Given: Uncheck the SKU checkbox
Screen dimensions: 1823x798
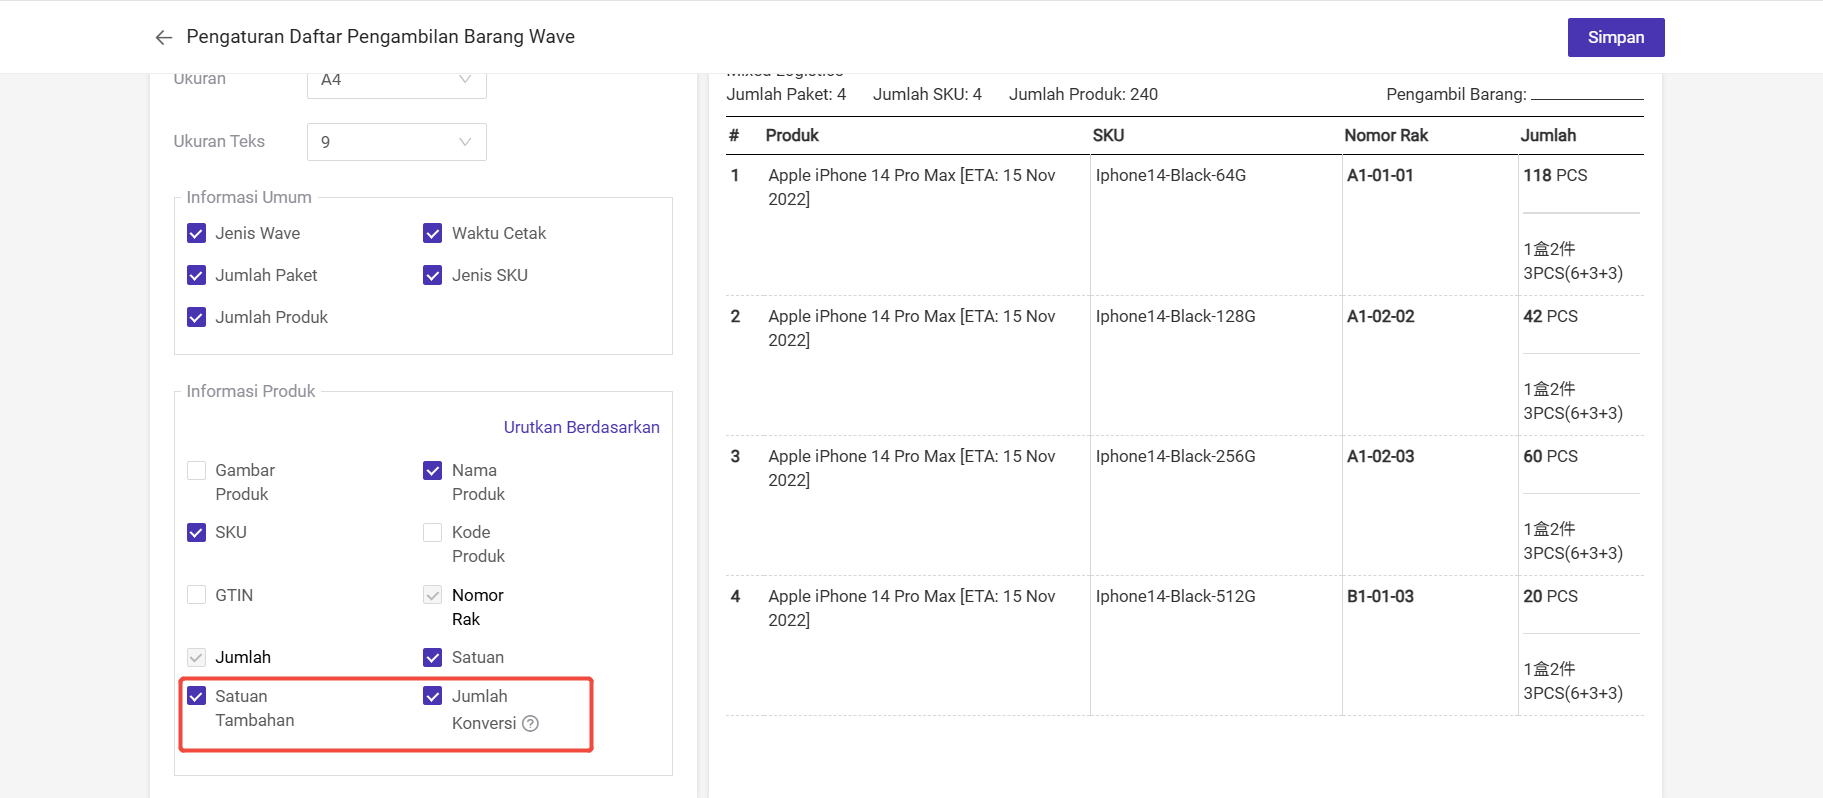Looking at the screenshot, I should pos(196,532).
